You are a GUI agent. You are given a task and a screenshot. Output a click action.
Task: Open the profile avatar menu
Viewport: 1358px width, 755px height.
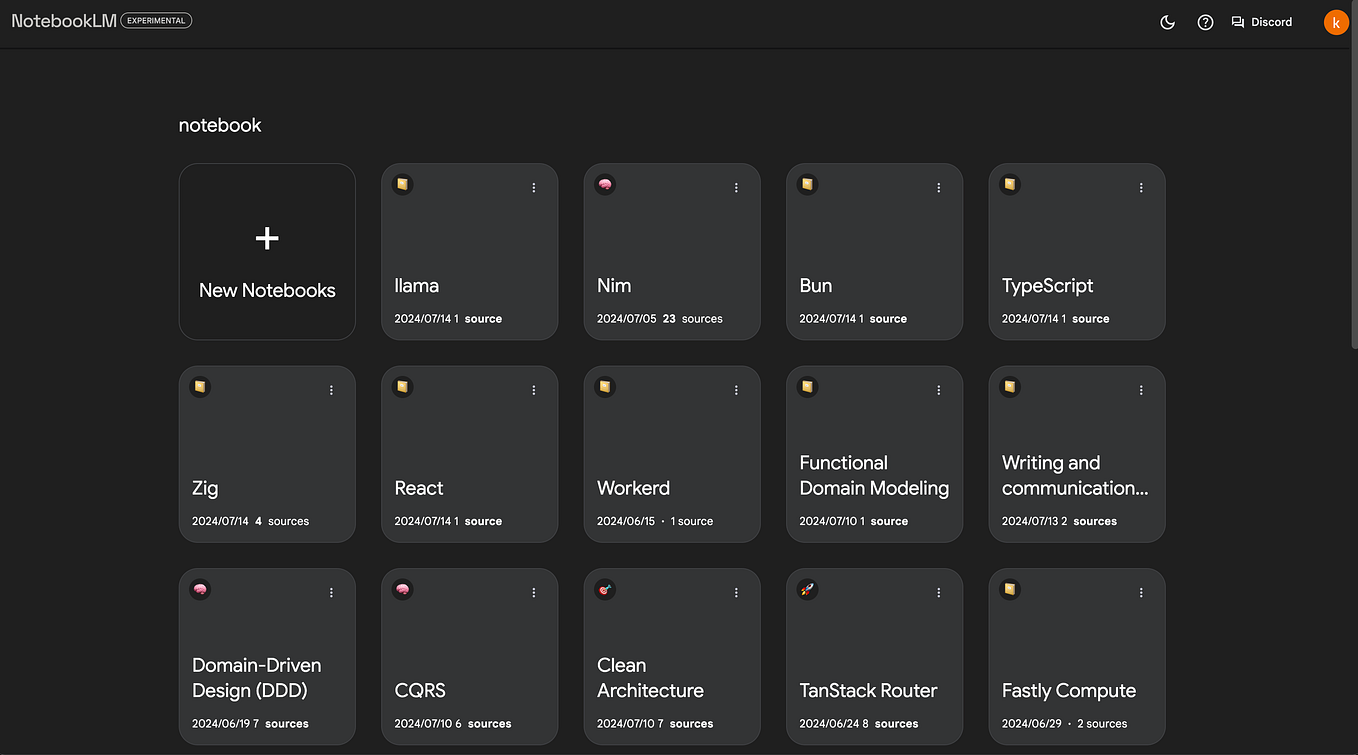(1337, 21)
